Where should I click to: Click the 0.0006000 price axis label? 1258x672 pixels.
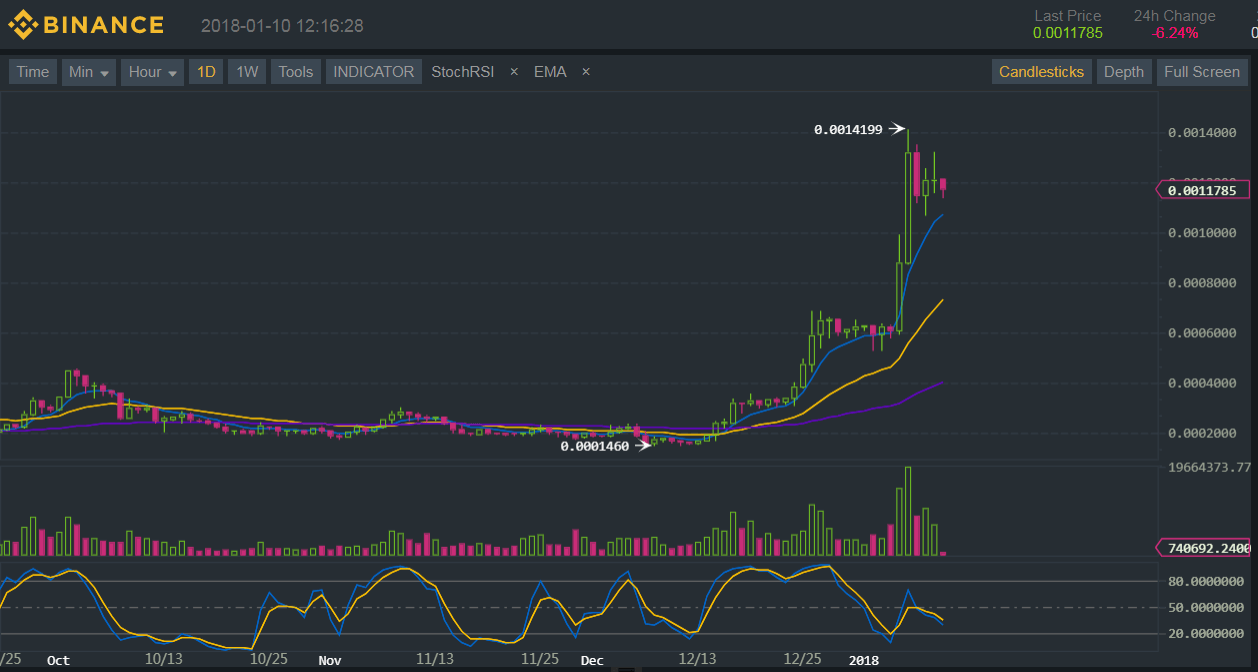click(x=1202, y=333)
